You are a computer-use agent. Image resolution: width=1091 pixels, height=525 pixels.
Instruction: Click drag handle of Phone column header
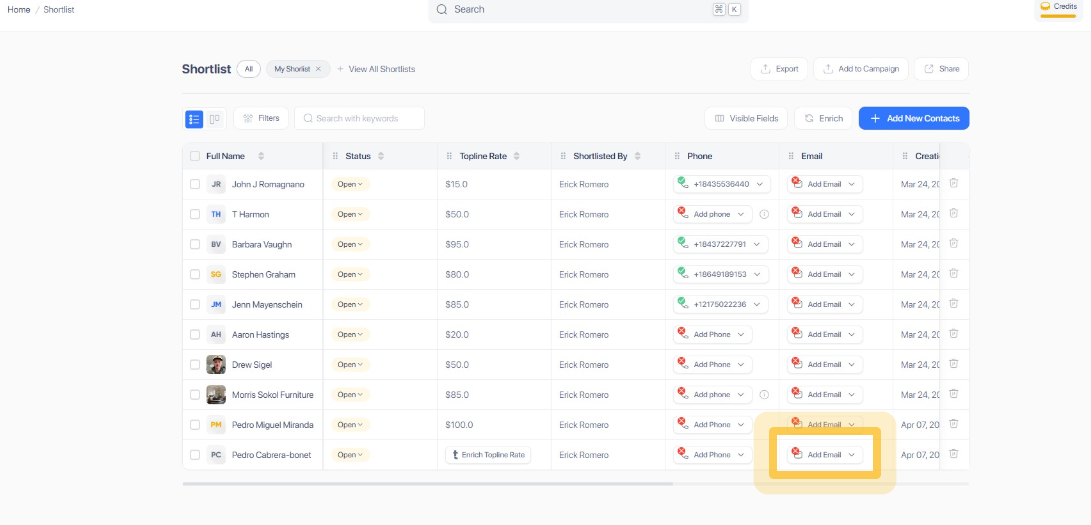coord(677,156)
